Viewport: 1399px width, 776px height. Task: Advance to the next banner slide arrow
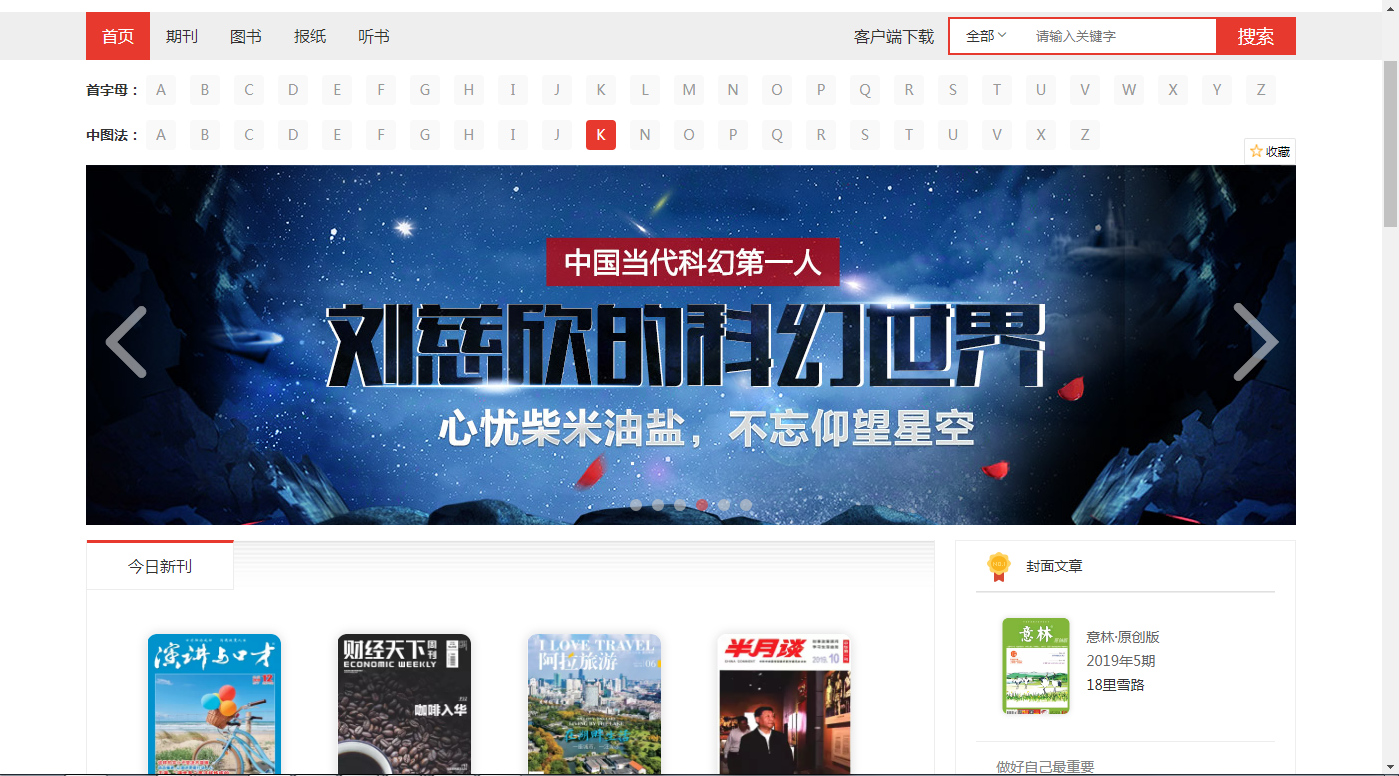click(1255, 342)
